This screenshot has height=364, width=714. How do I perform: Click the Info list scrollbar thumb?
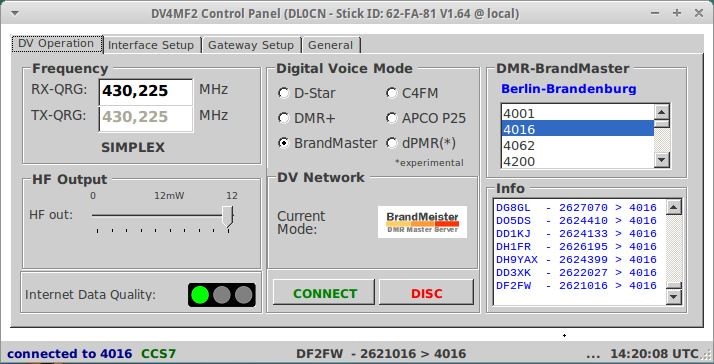(674, 286)
